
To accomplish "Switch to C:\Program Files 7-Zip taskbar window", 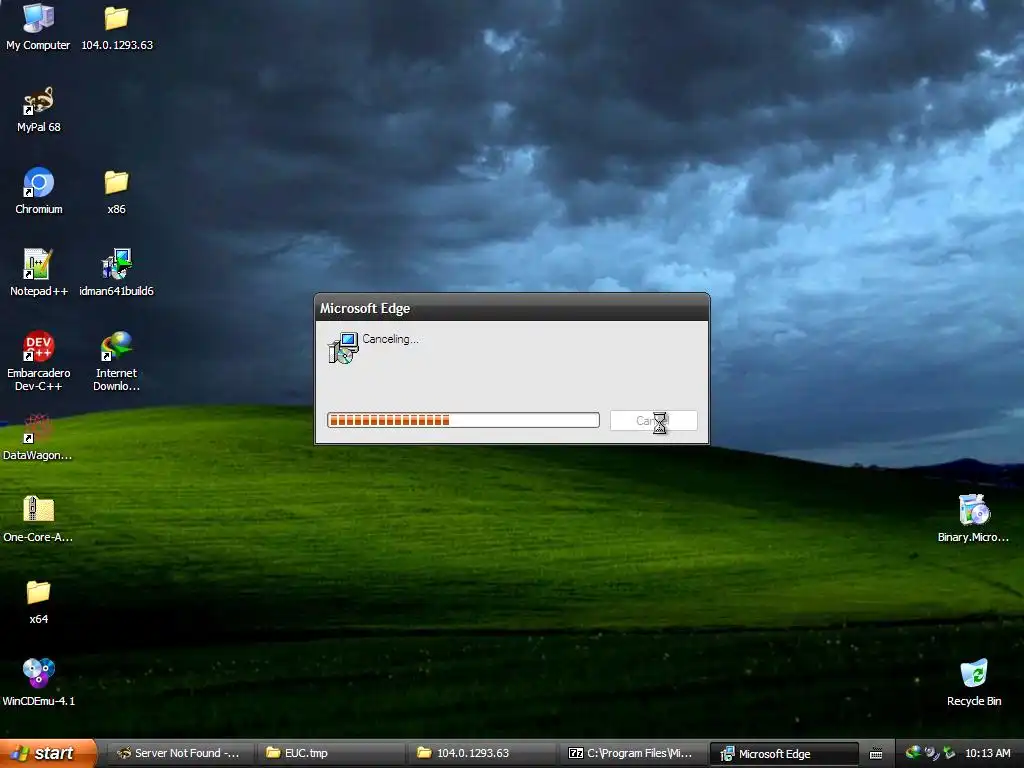I will (632, 754).
